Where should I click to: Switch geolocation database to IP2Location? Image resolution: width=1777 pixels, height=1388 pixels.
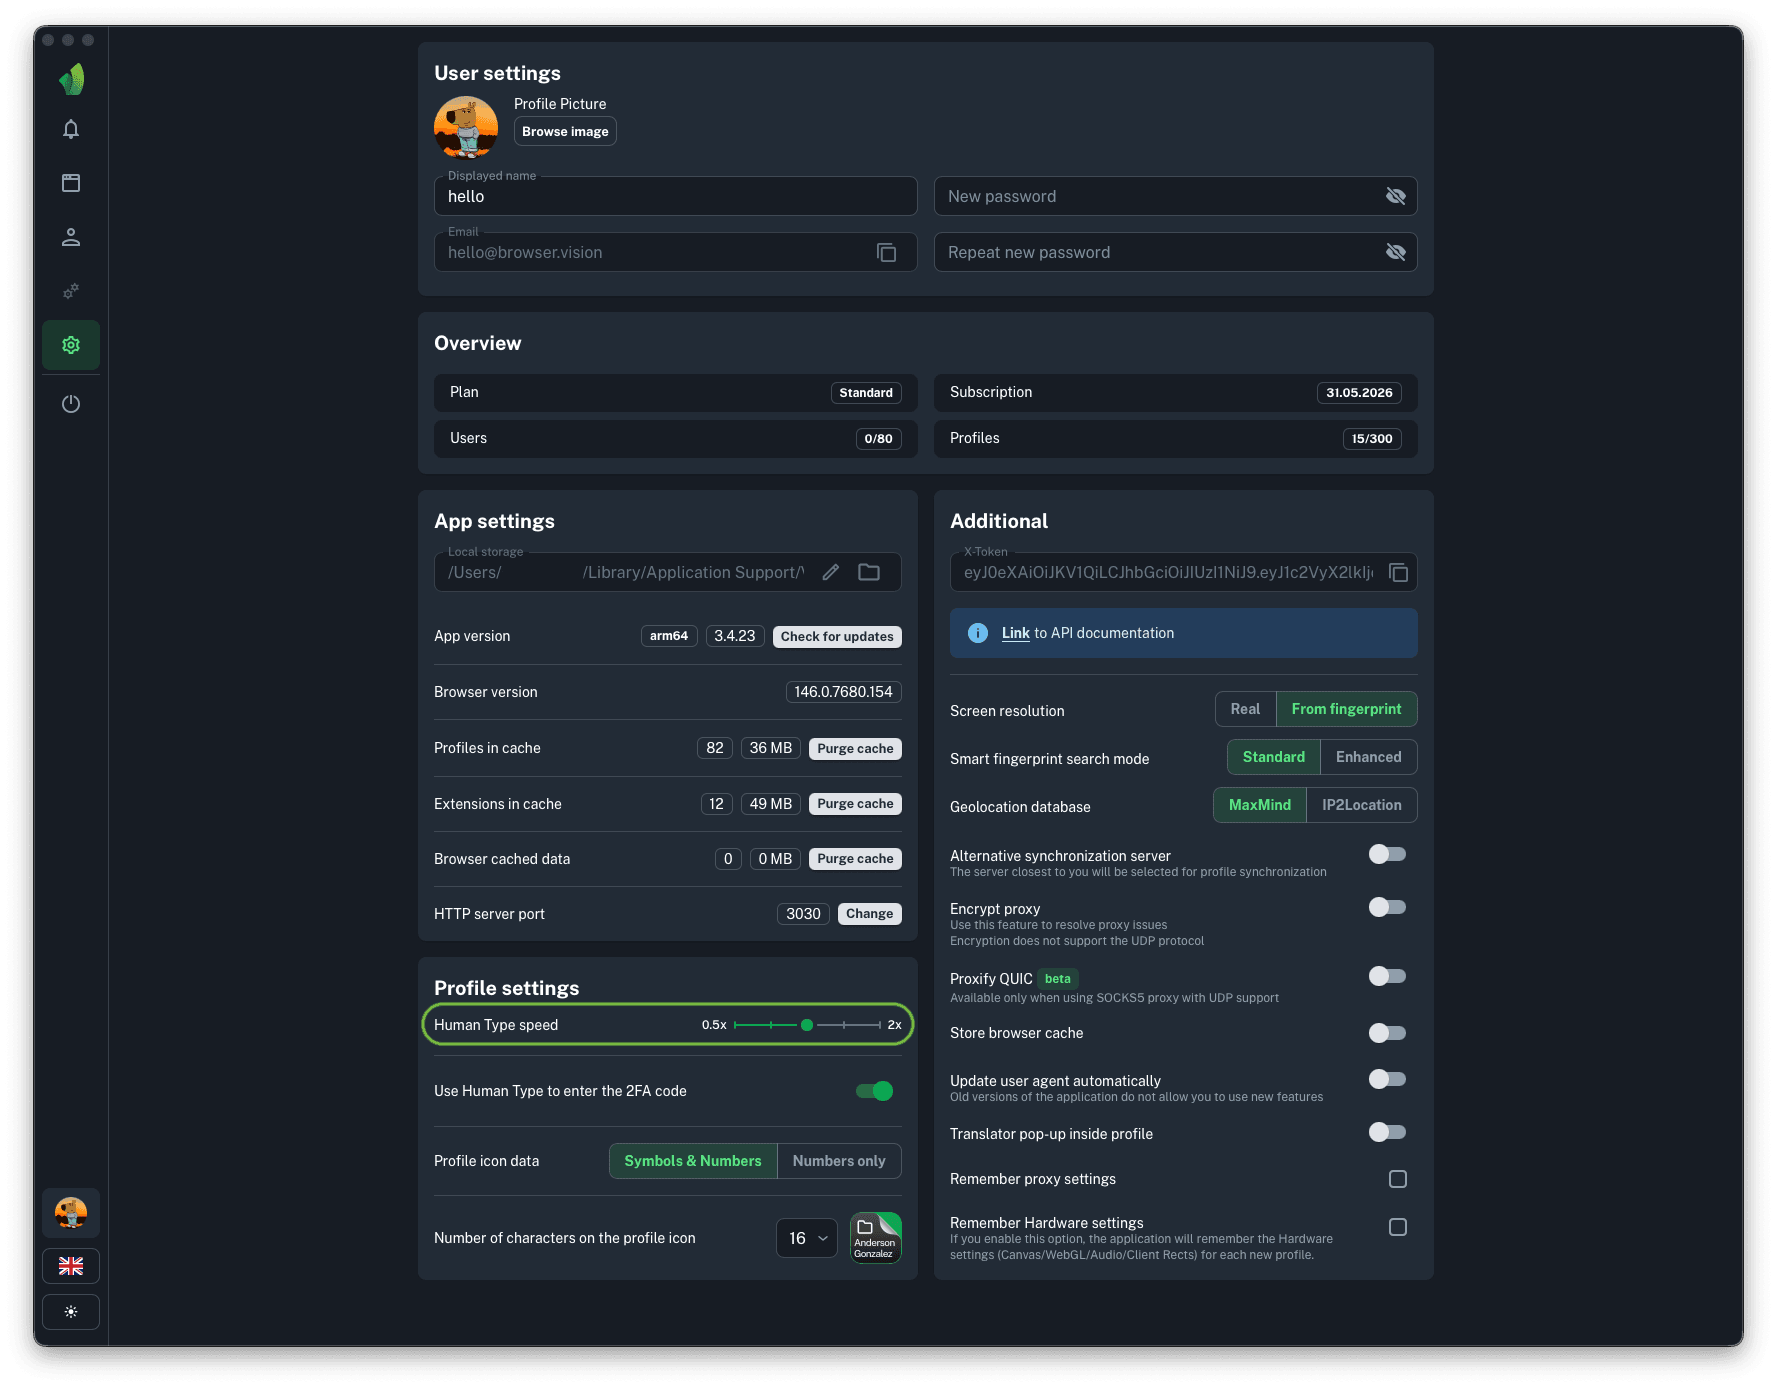point(1361,805)
